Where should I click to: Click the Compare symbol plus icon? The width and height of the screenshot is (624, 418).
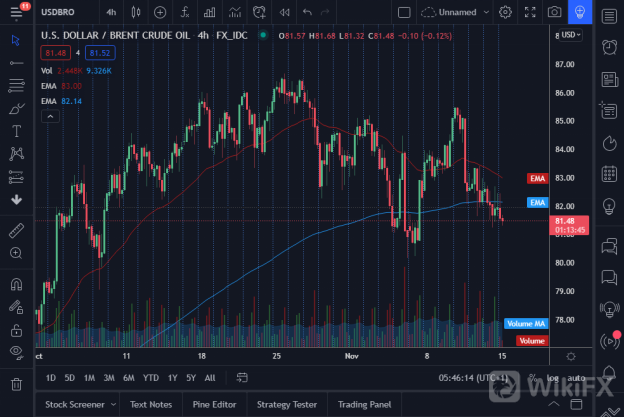tap(161, 12)
